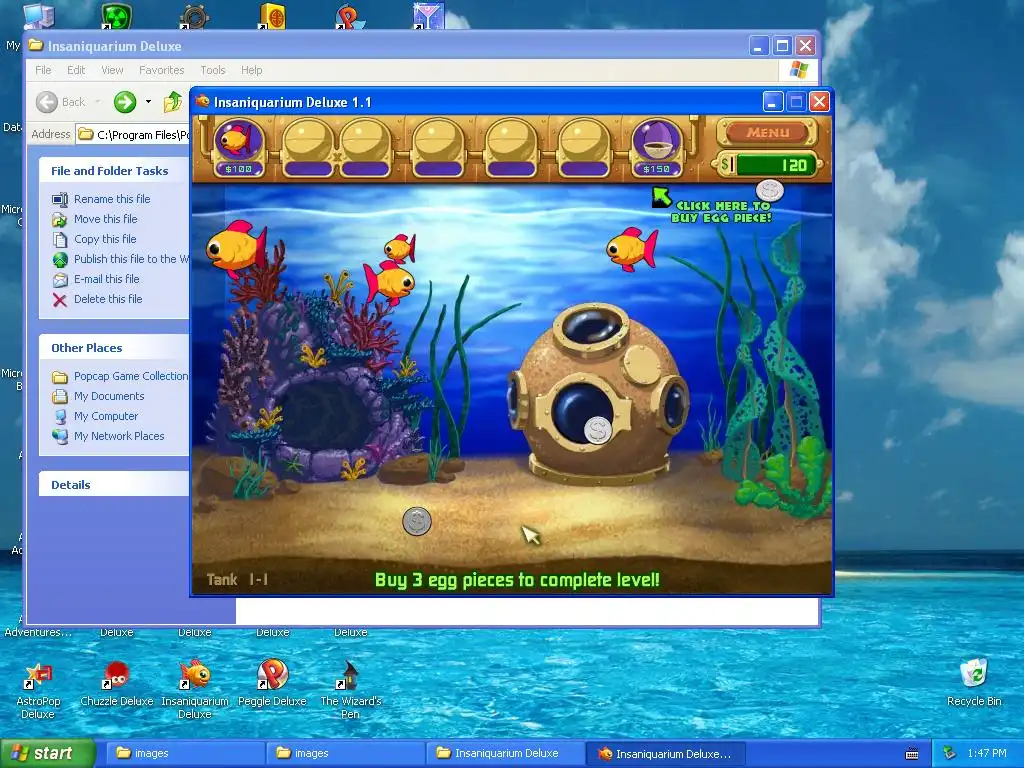This screenshot has width=1024, height=768.
Task: Select Insaniquarium Deluxe desktop shortcut
Action: pyautogui.click(x=195, y=689)
